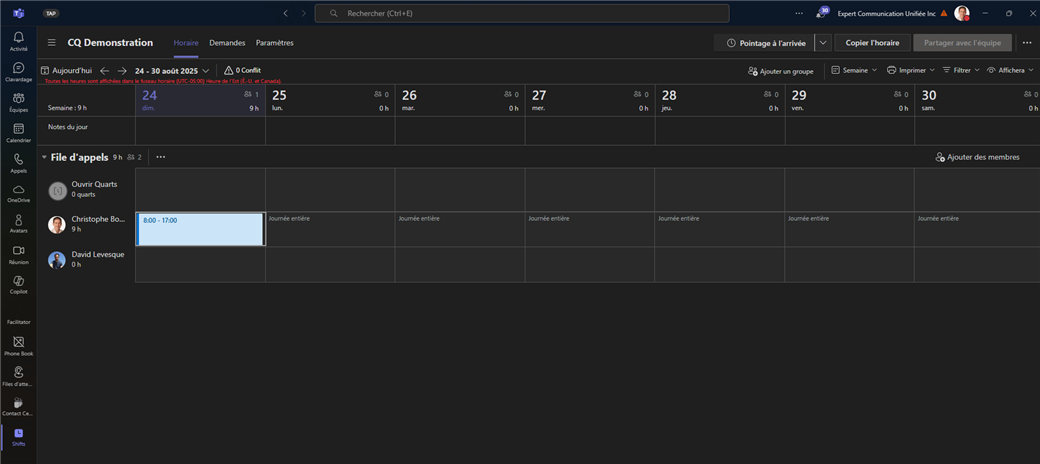
Task: Check 0 Conflit indicator
Action: 243,70
